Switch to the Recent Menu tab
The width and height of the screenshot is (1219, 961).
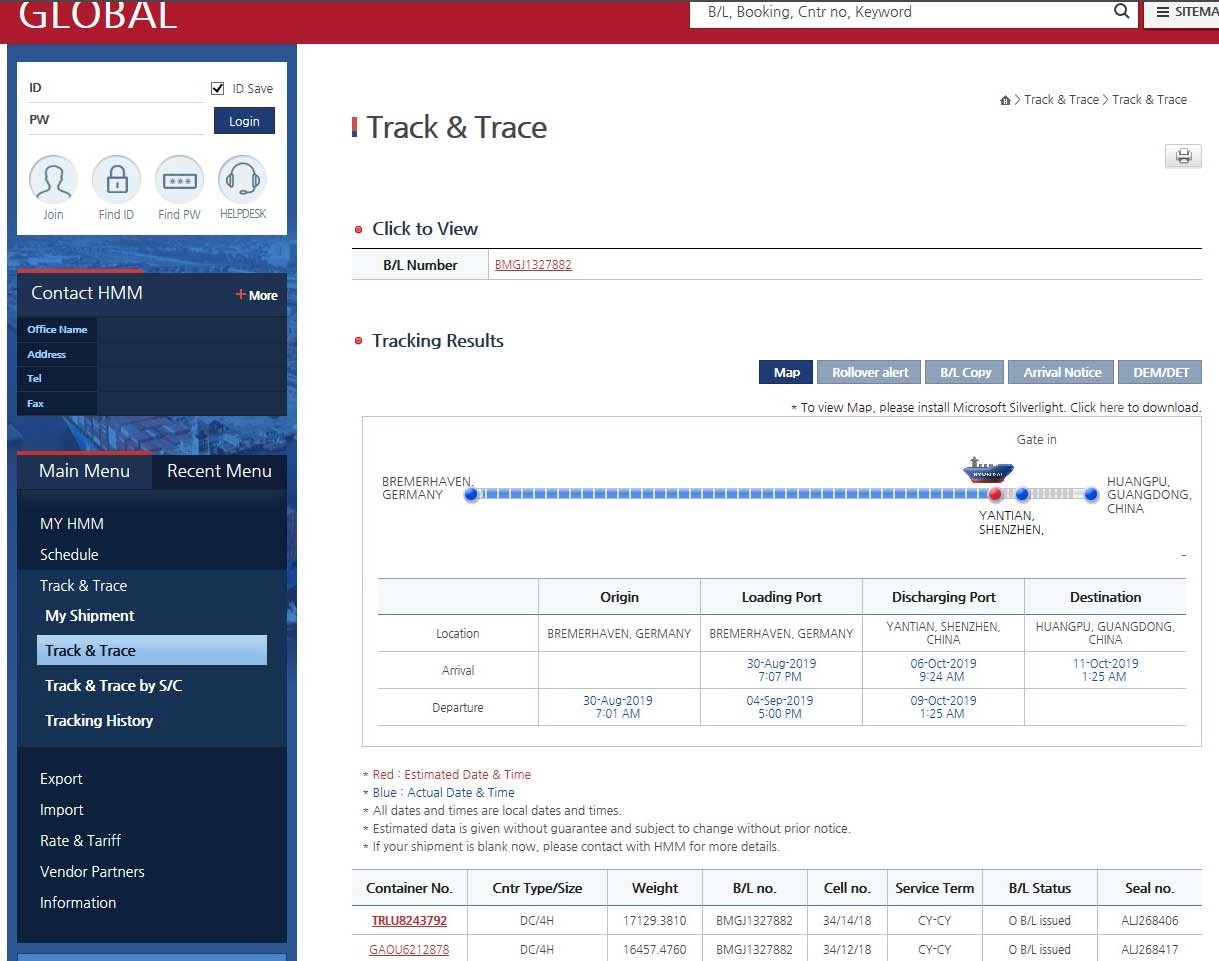pyautogui.click(x=219, y=471)
